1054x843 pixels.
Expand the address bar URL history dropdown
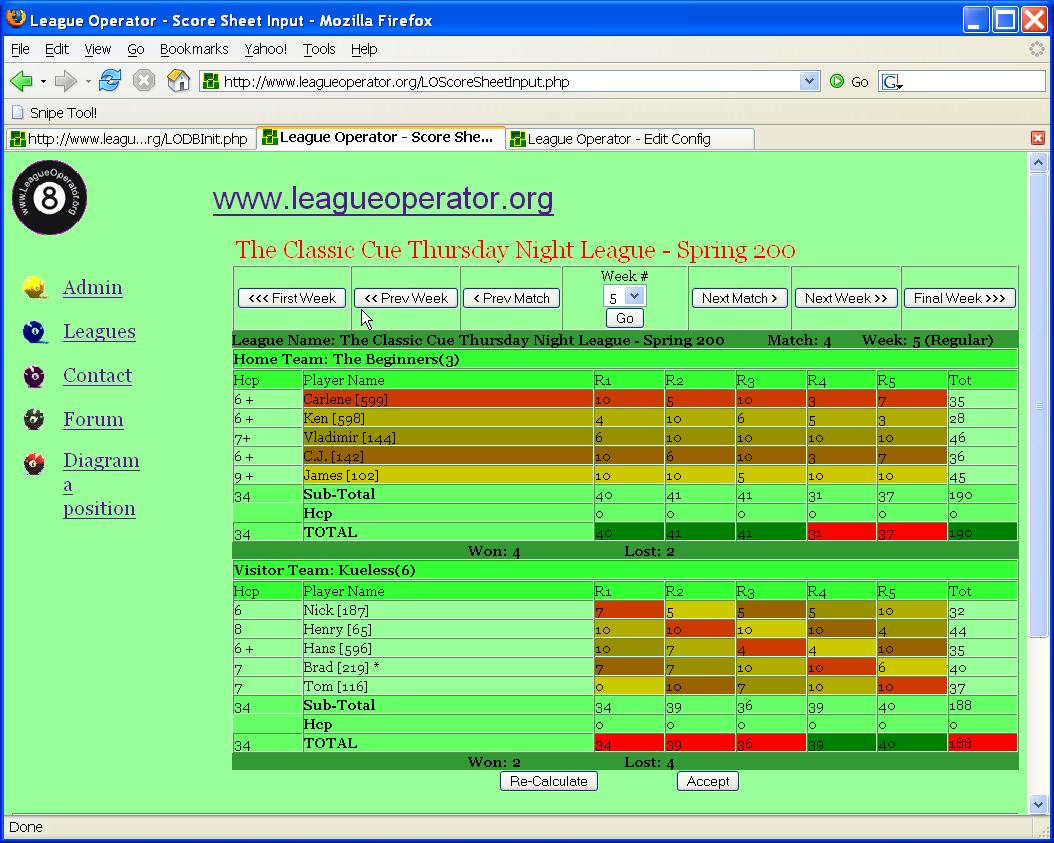pyautogui.click(x=810, y=82)
